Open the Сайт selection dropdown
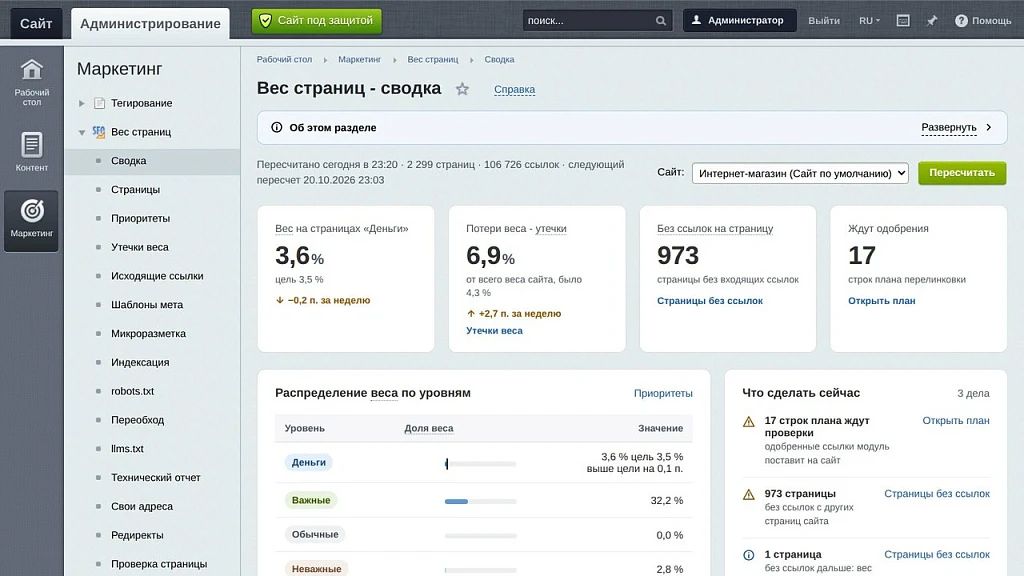The image size is (1024, 576). [x=800, y=173]
